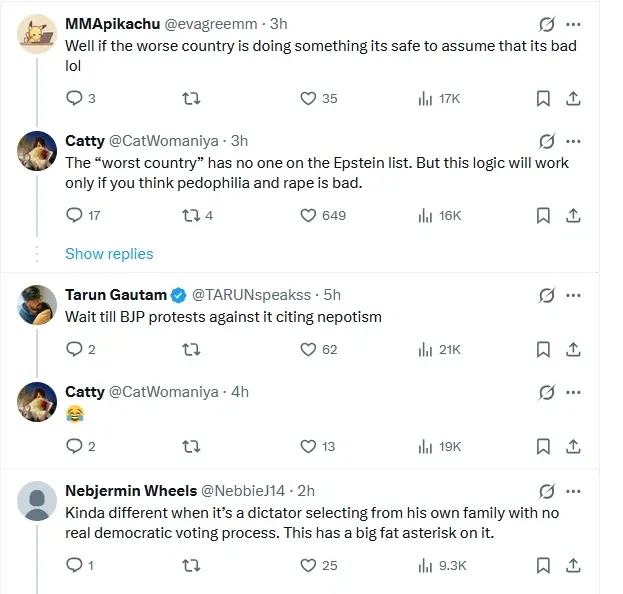Share Nebjermin Wheels' tweet
This screenshot has height=594, width=623.
tap(574, 565)
